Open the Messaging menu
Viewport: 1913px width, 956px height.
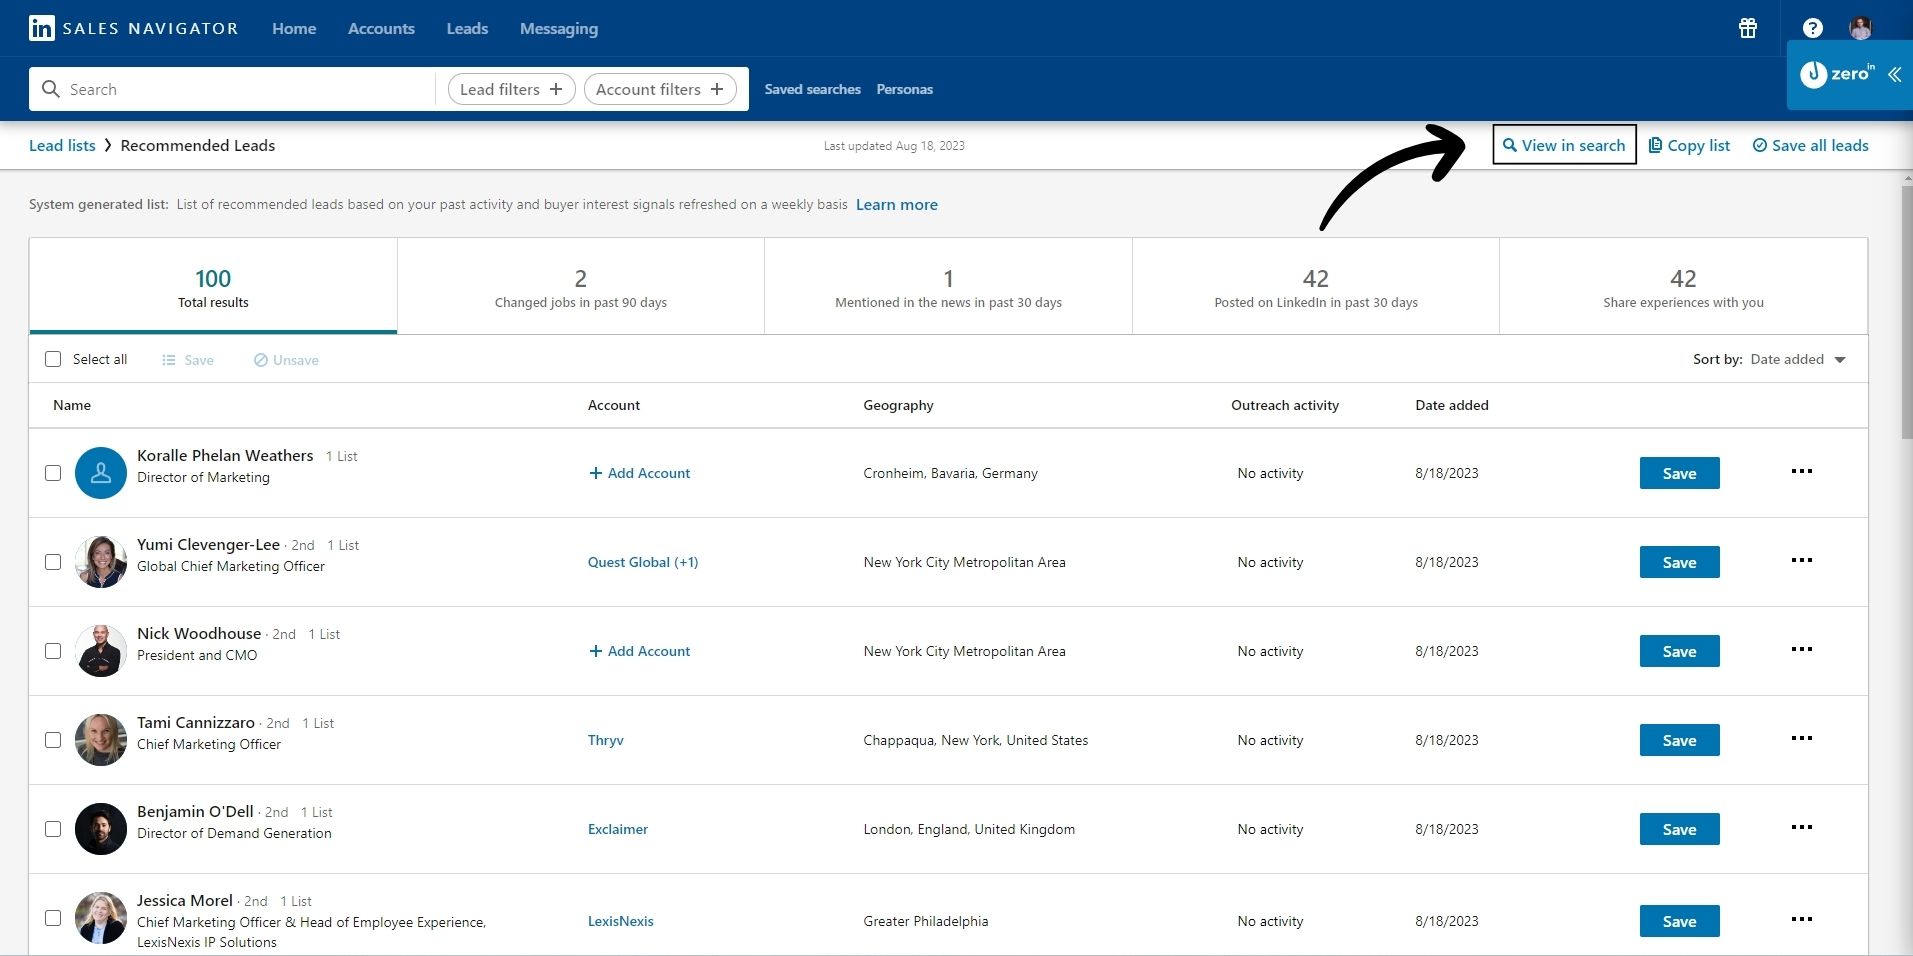pyautogui.click(x=559, y=28)
